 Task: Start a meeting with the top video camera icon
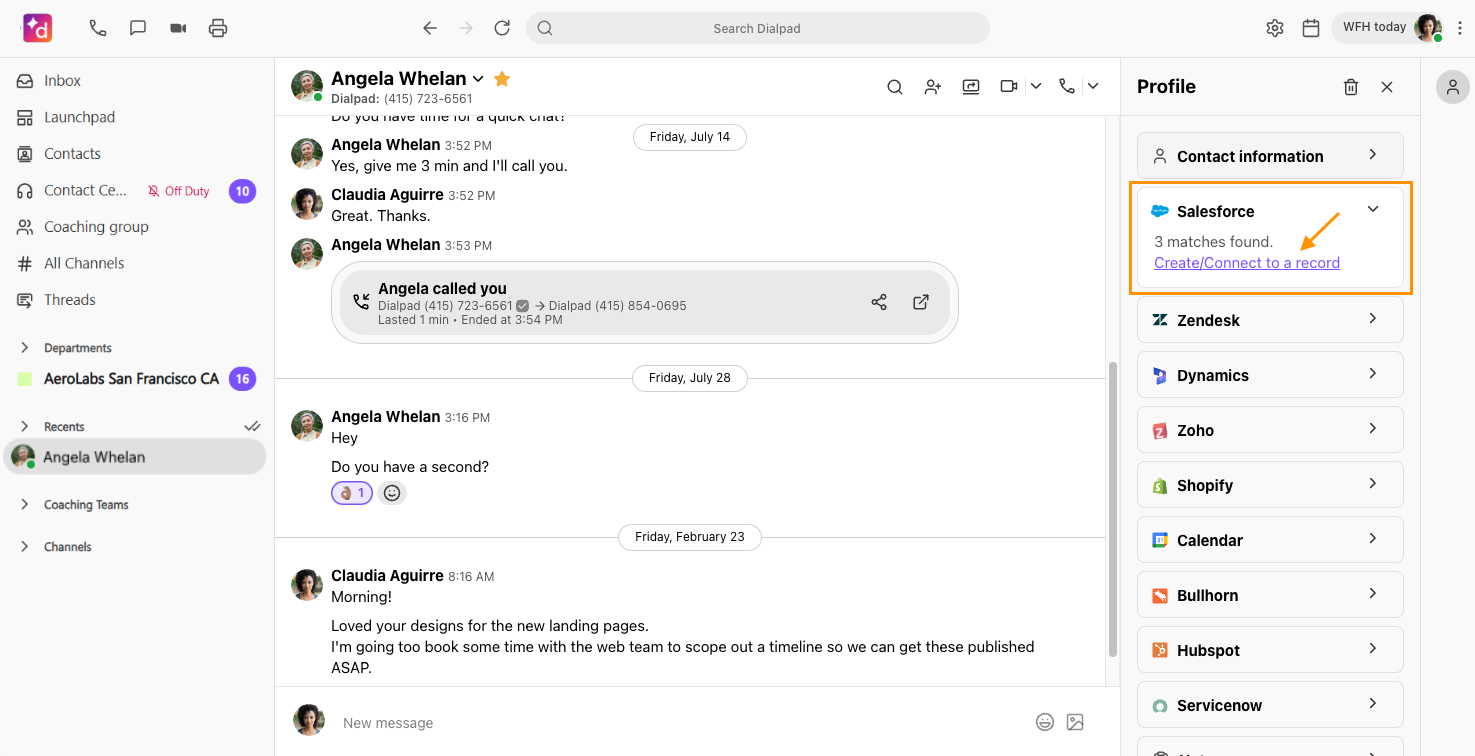pyautogui.click(x=178, y=28)
